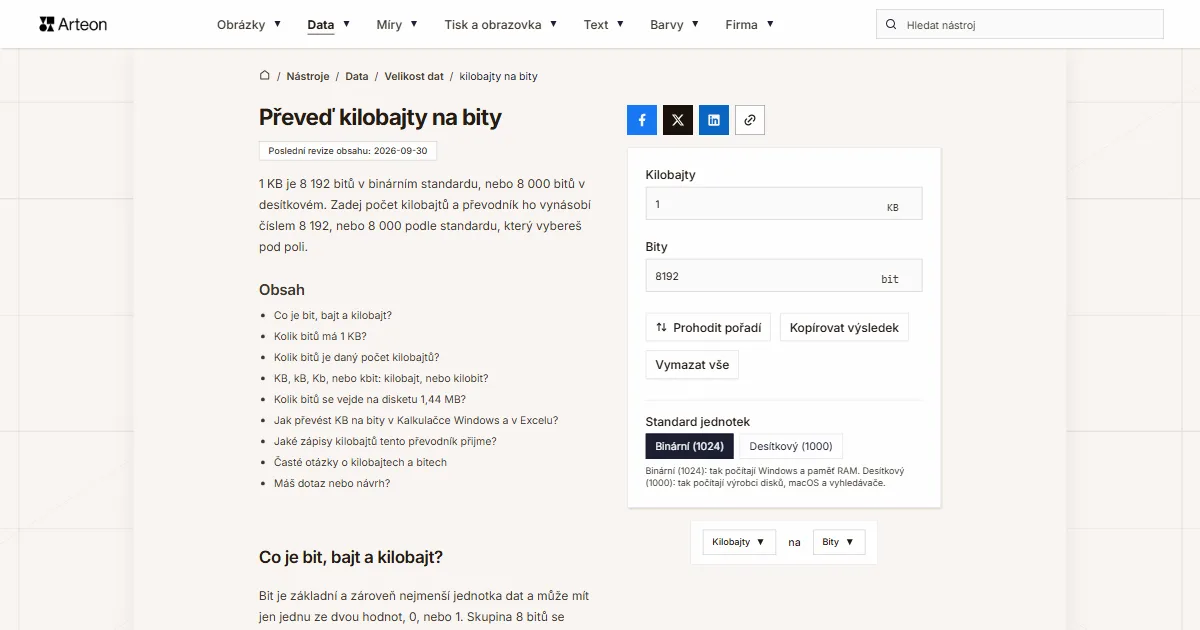1200x630 pixels.
Task: Focus the Hledat nástroj search field
Action: coord(1020,25)
